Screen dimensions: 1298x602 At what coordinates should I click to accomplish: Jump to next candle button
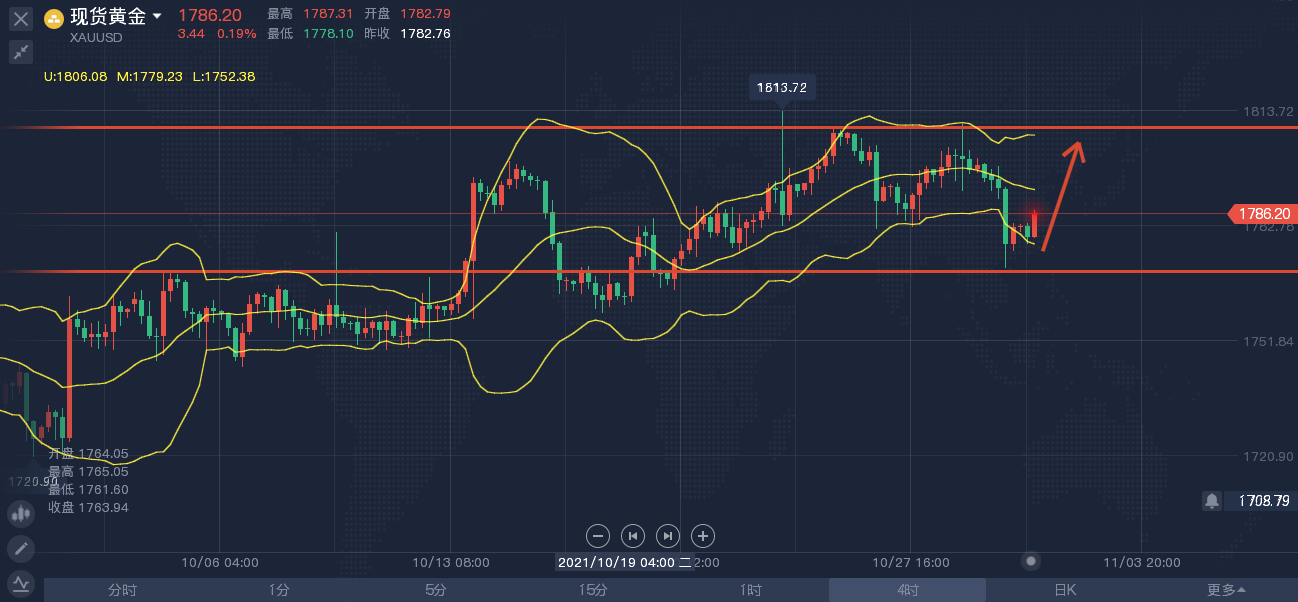(668, 535)
